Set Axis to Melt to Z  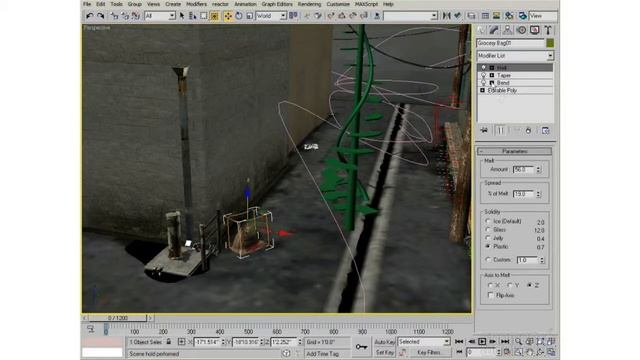coord(529,285)
